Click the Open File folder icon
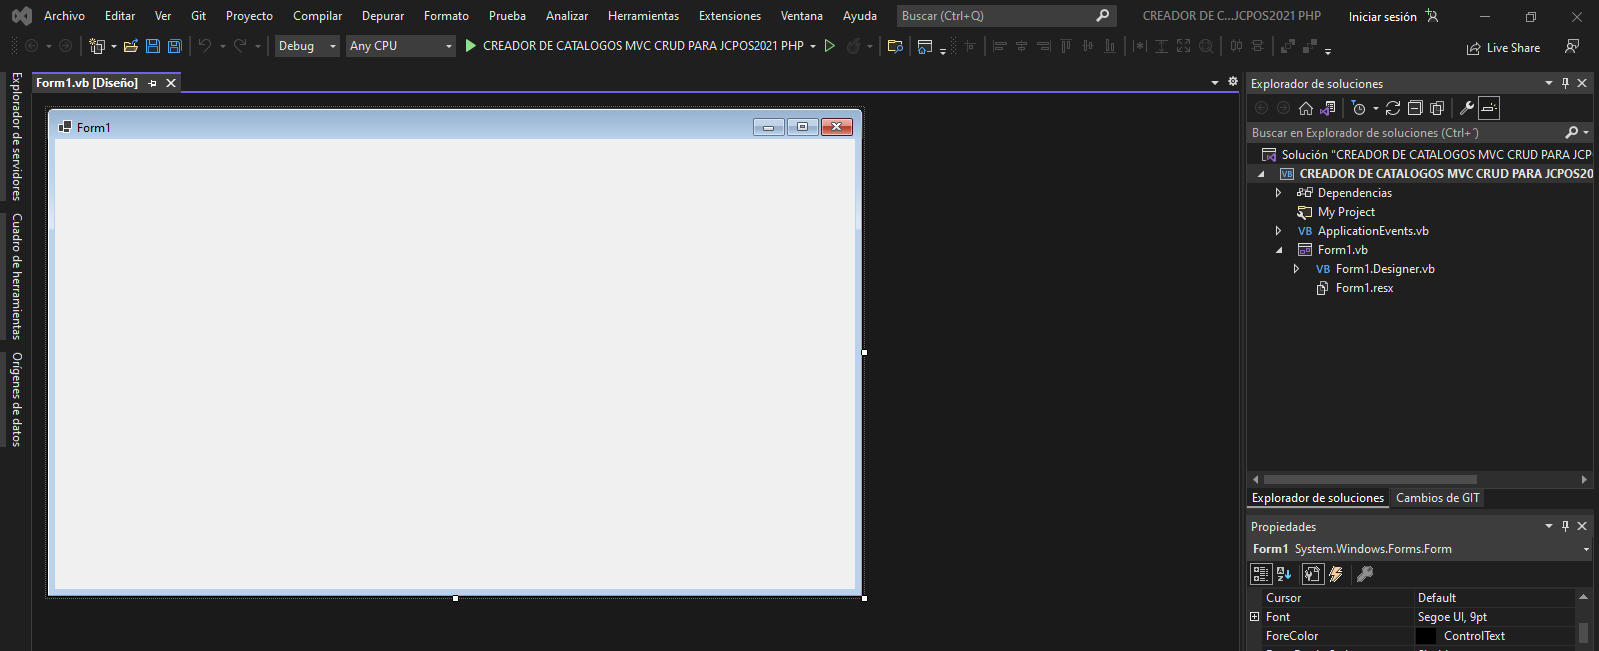 130,46
